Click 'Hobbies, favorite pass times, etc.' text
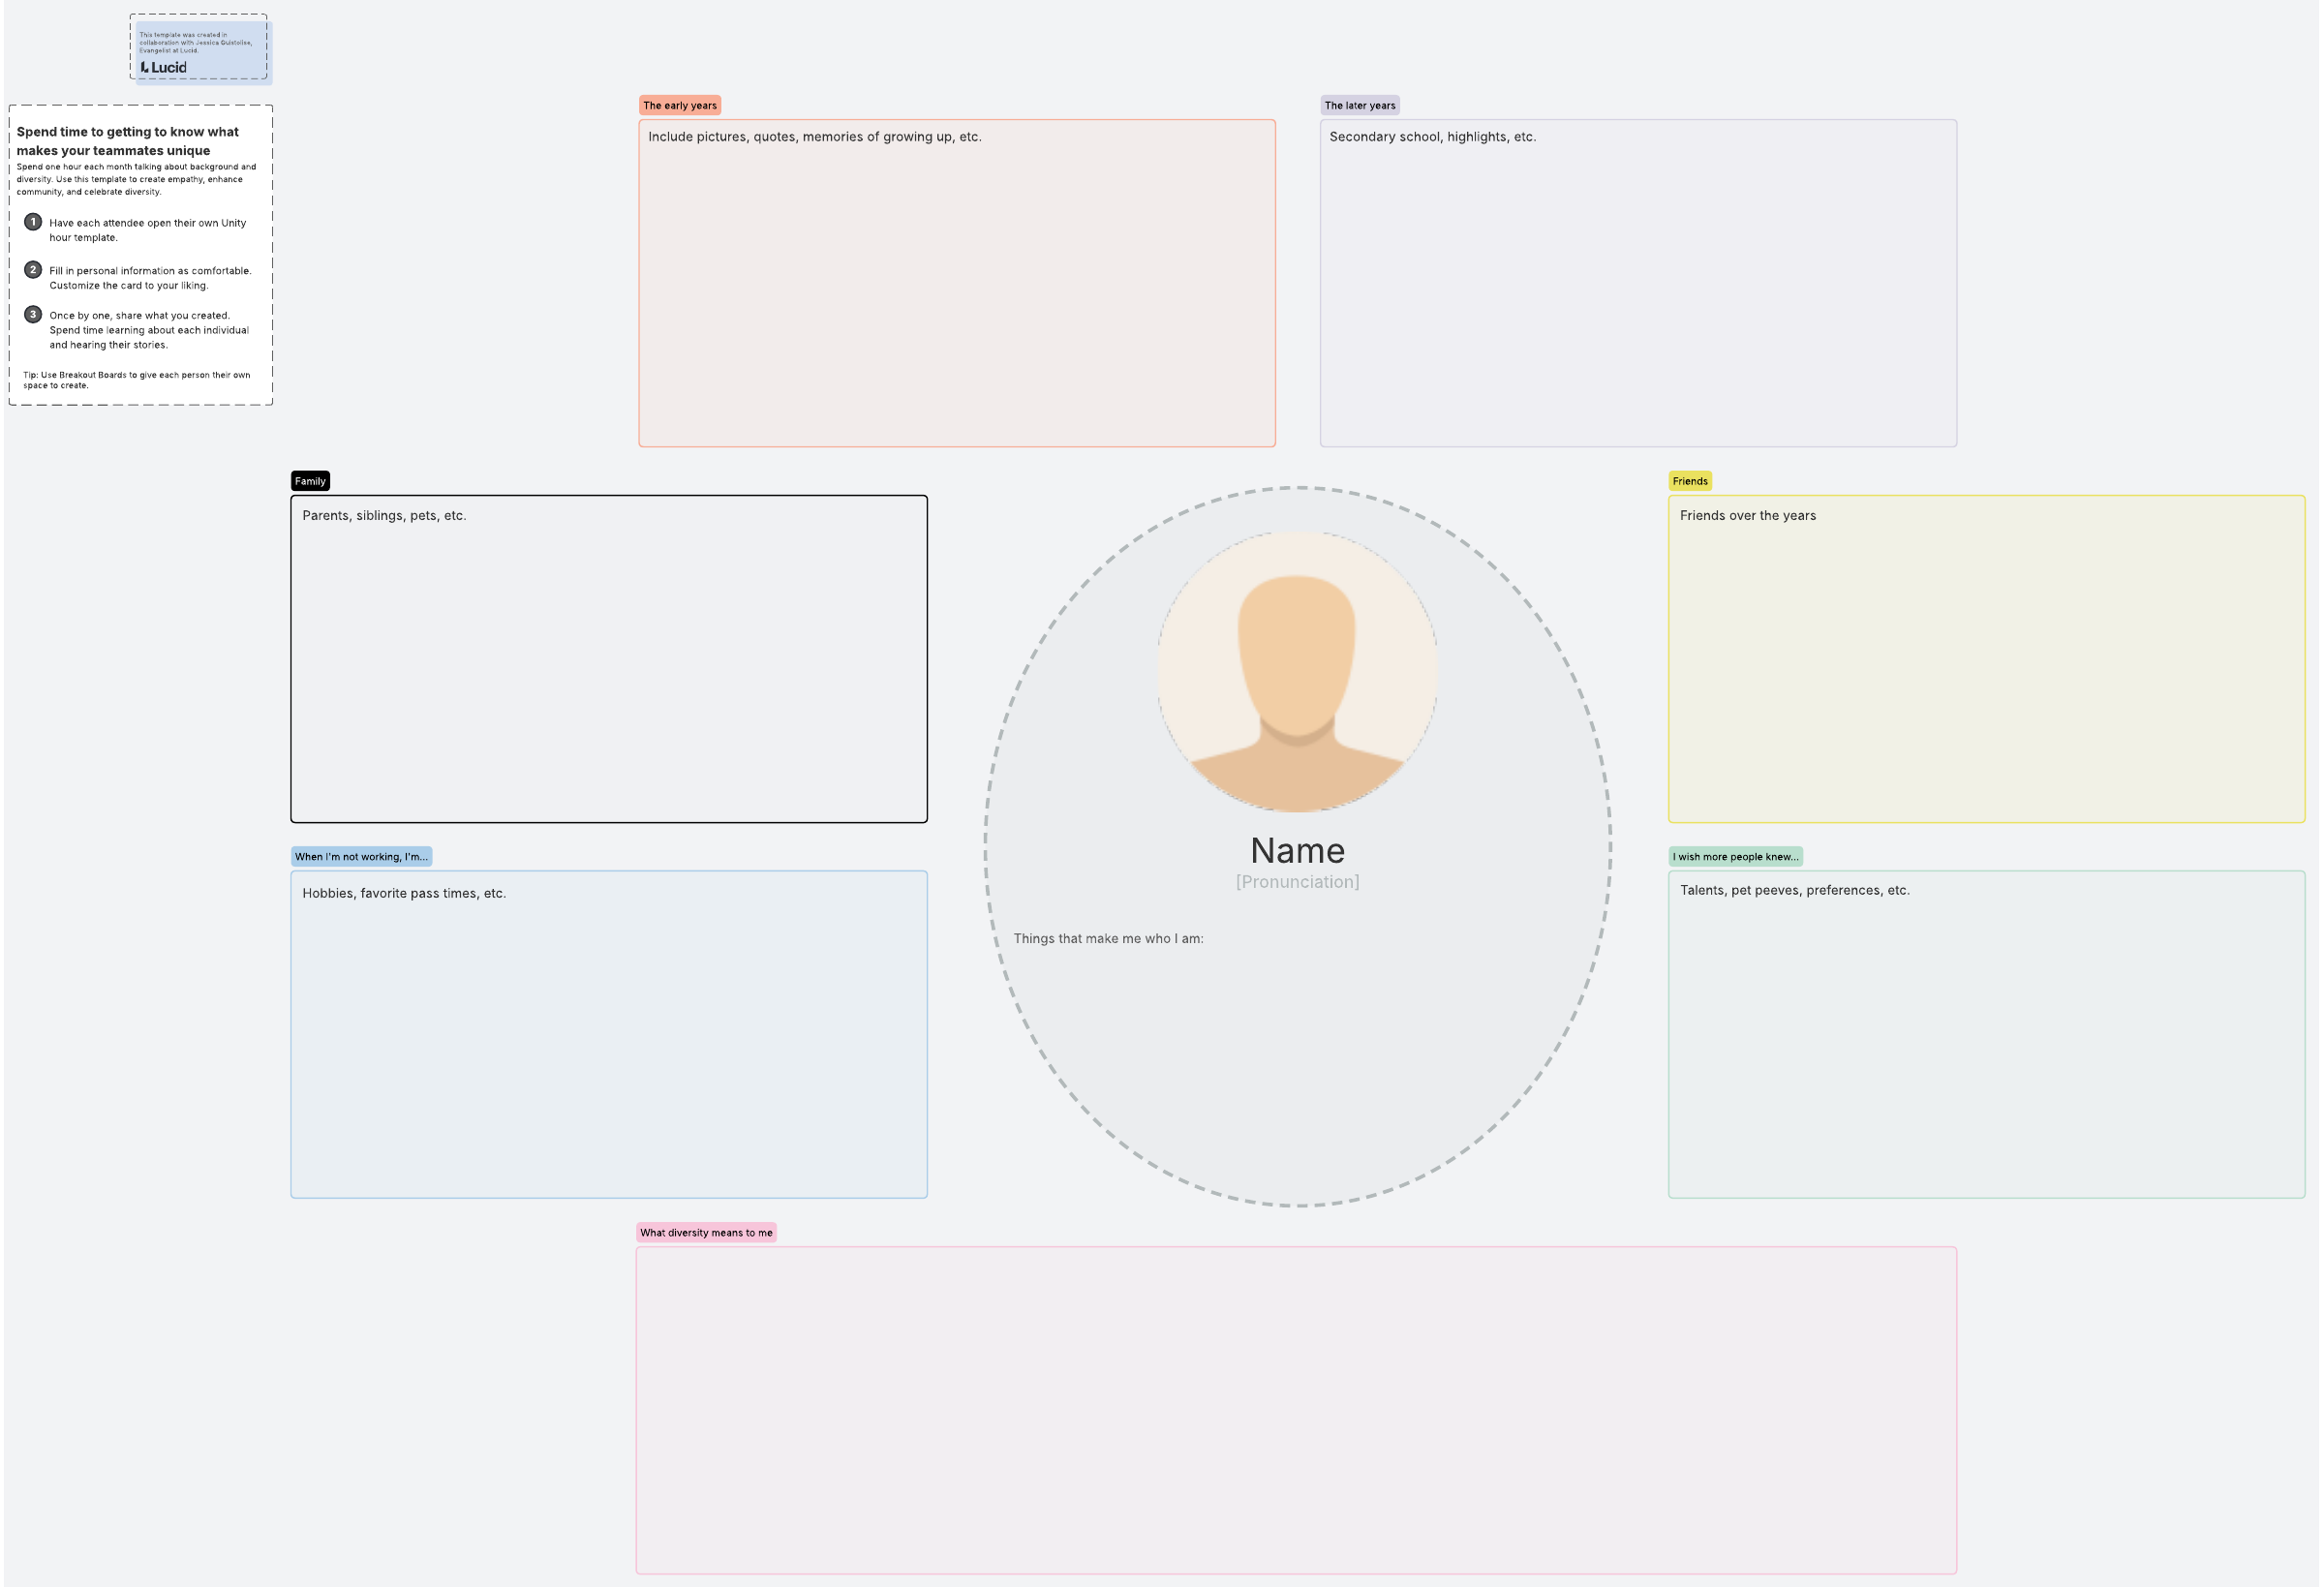Image resolution: width=2324 pixels, height=1588 pixels. click(404, 894)
